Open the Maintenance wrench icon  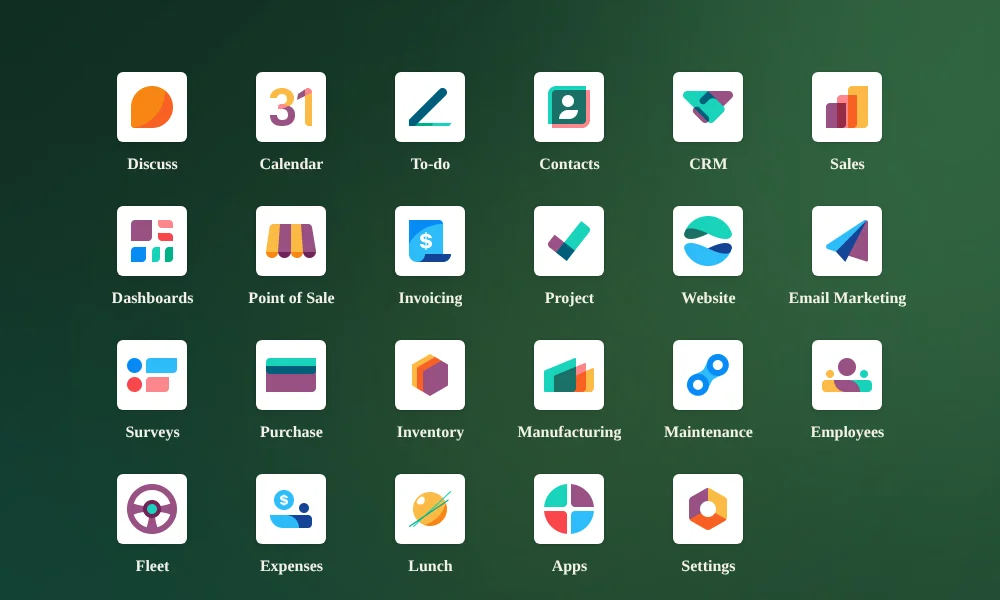point(708,375)
